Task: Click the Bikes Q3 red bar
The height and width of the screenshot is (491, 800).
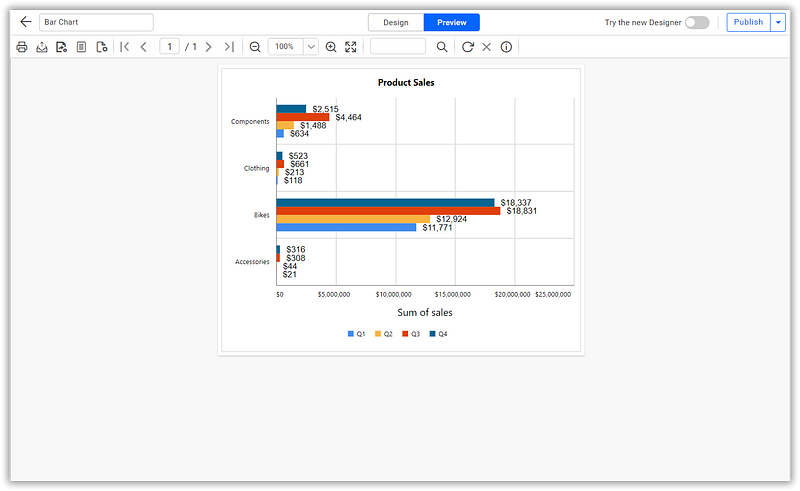Action: (388, 211)
